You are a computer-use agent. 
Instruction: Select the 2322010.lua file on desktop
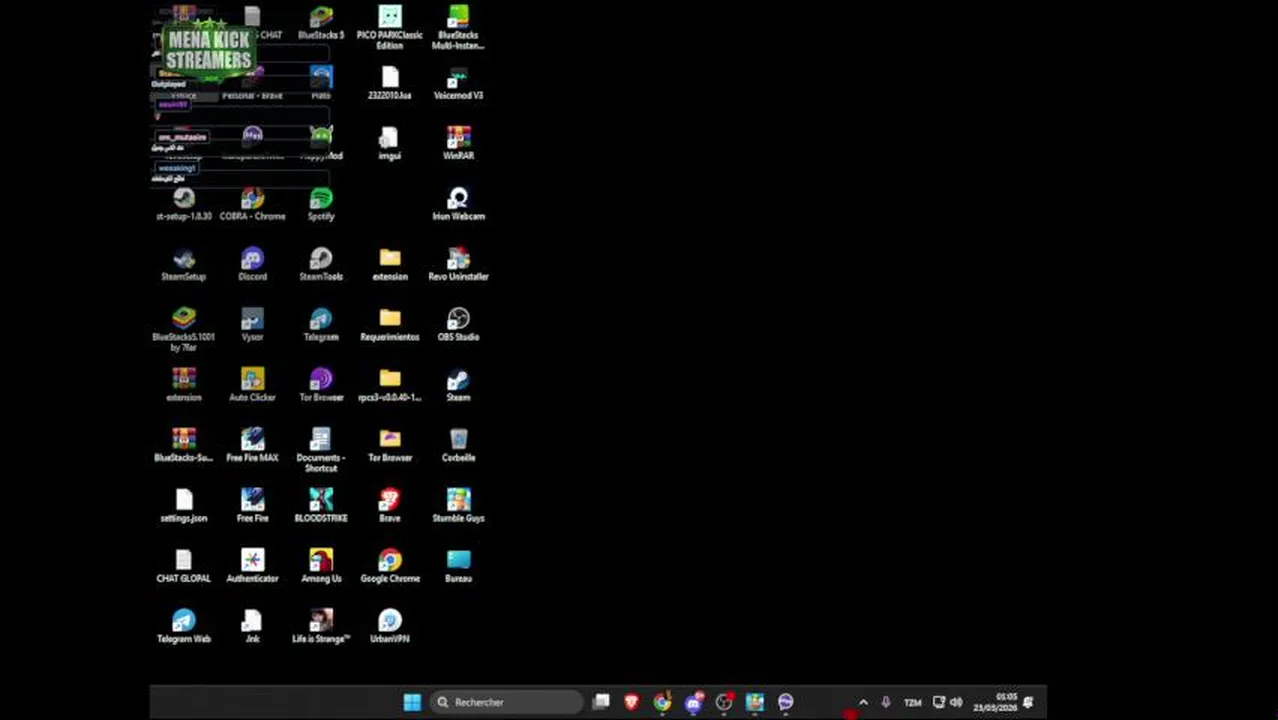click(x=390, y=83)
